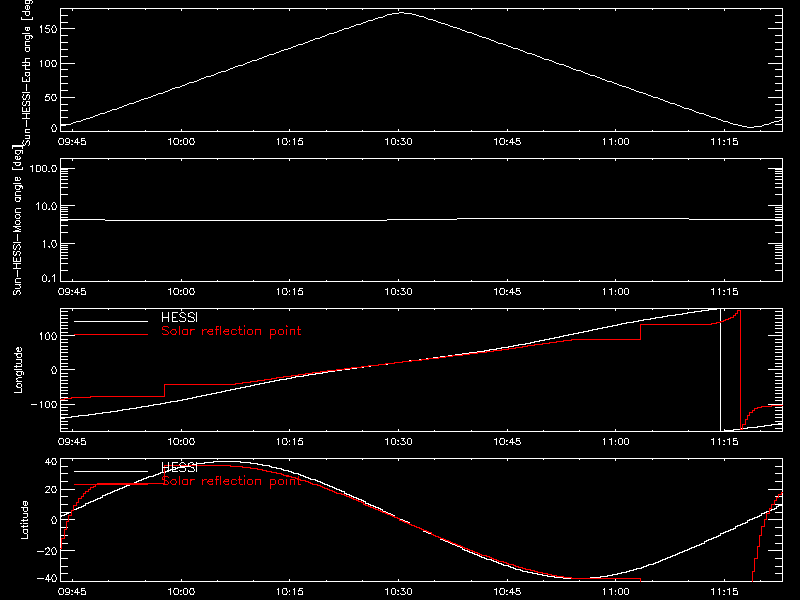800x600 pixels.
Task: Click the 09:45 label under the Latitude plot
Action: pyautogui.click(x=72, y=592)
